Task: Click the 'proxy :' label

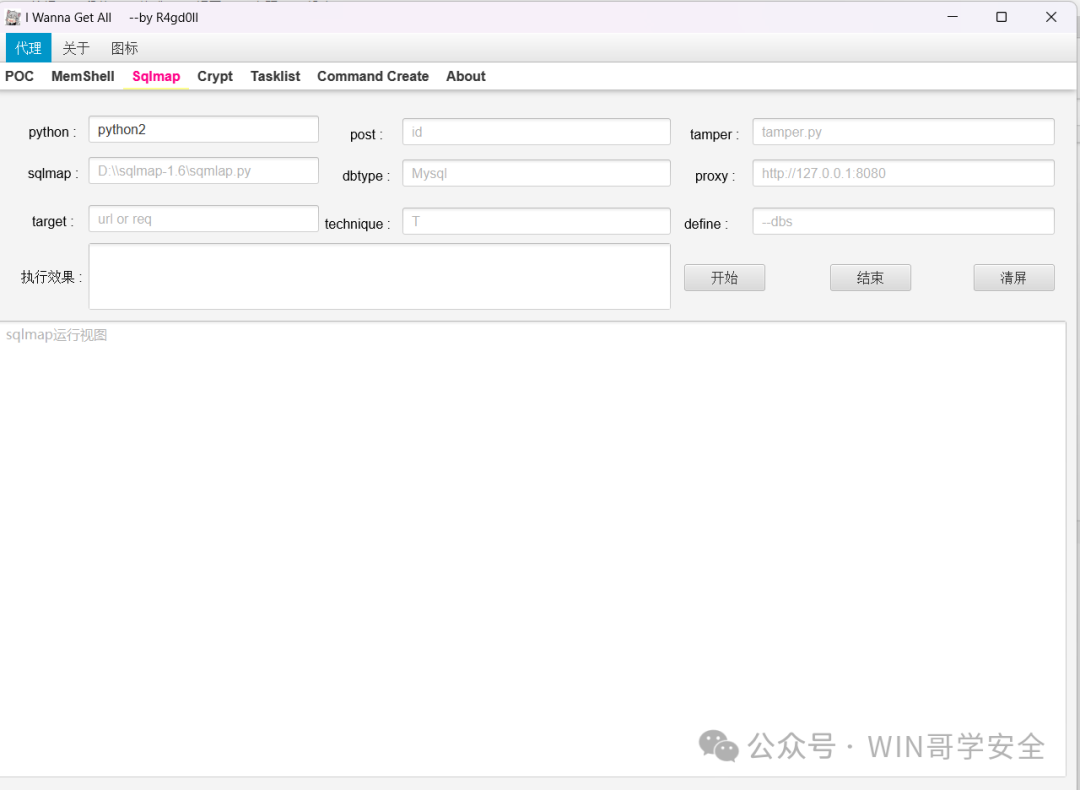Action: [x=715, y=176]
